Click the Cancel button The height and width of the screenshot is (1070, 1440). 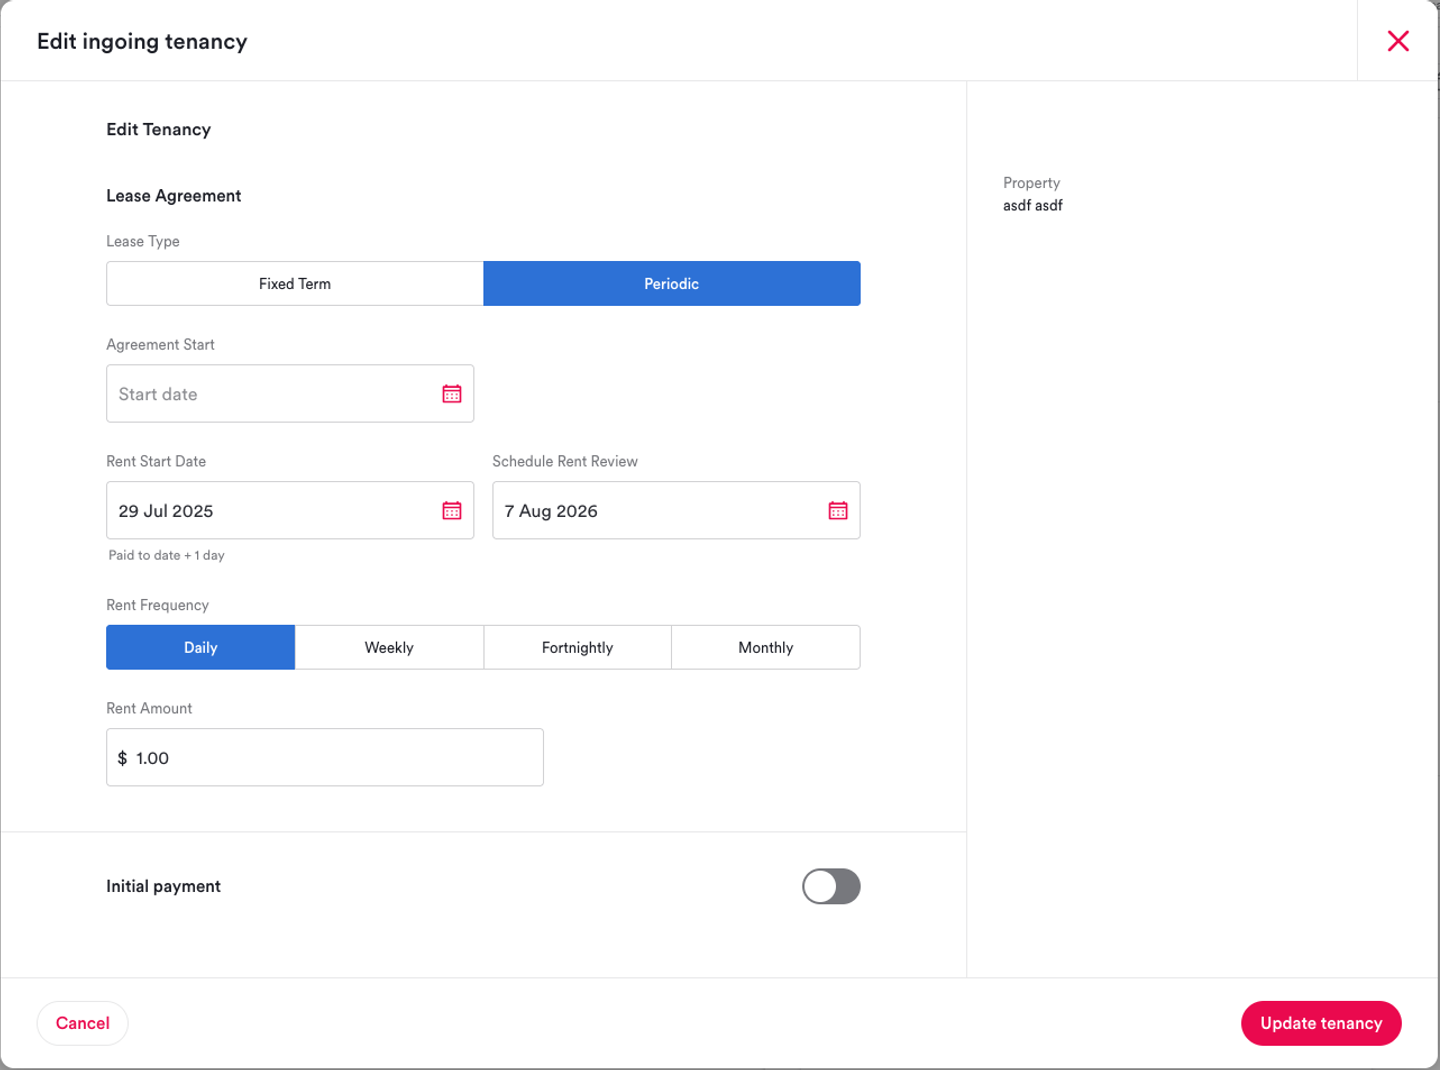83,1023
